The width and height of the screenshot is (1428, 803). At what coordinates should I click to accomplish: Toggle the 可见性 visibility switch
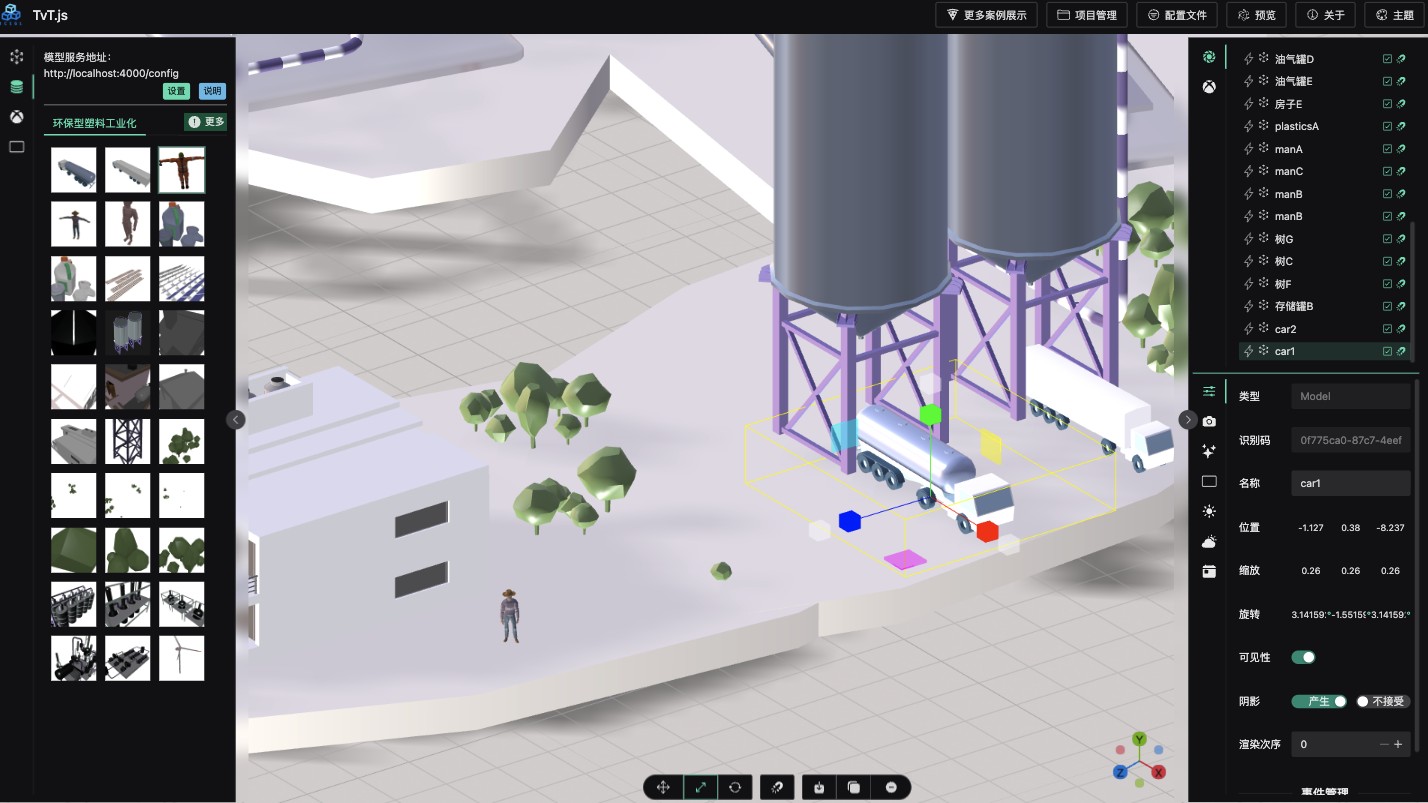click(x=1303, y=657)
